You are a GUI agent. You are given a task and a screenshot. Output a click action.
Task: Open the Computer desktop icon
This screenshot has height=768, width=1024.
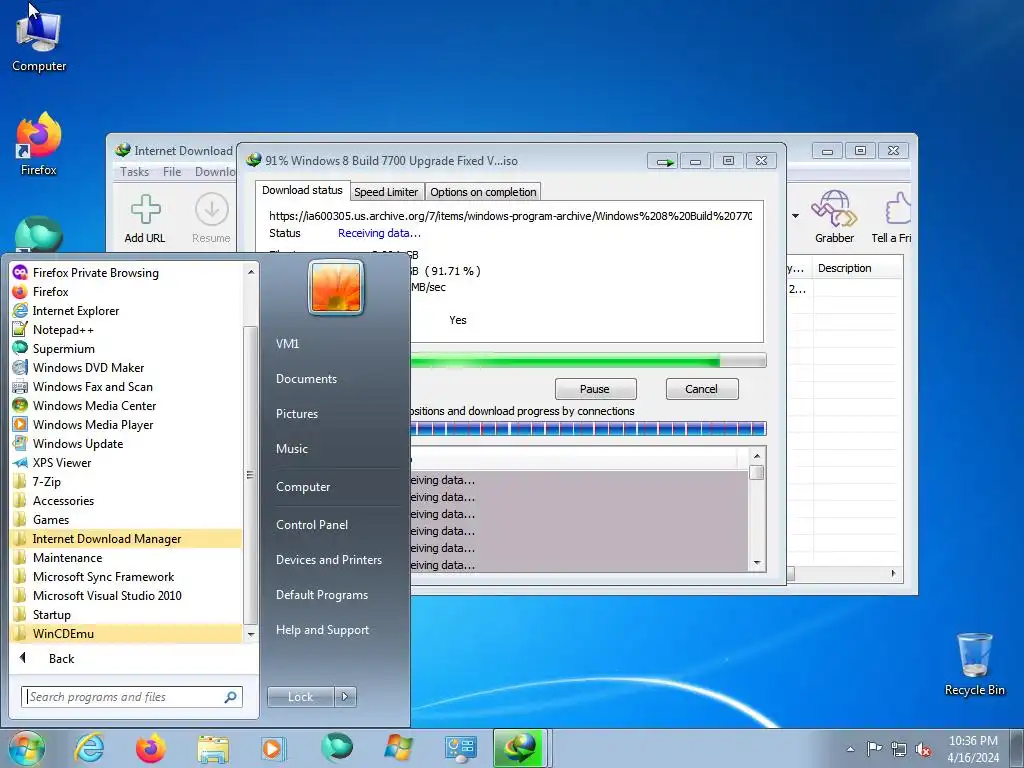pos(39,40)
